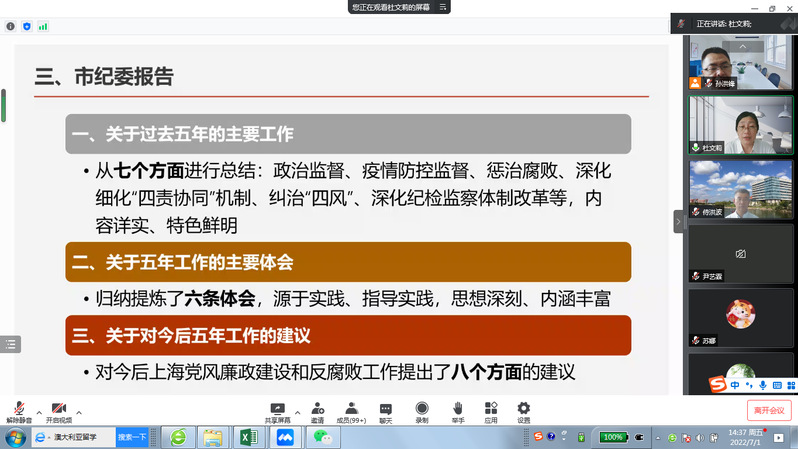Raise hand using 举手 button
This screenshot has width=798, height=449.
(458, 411)
